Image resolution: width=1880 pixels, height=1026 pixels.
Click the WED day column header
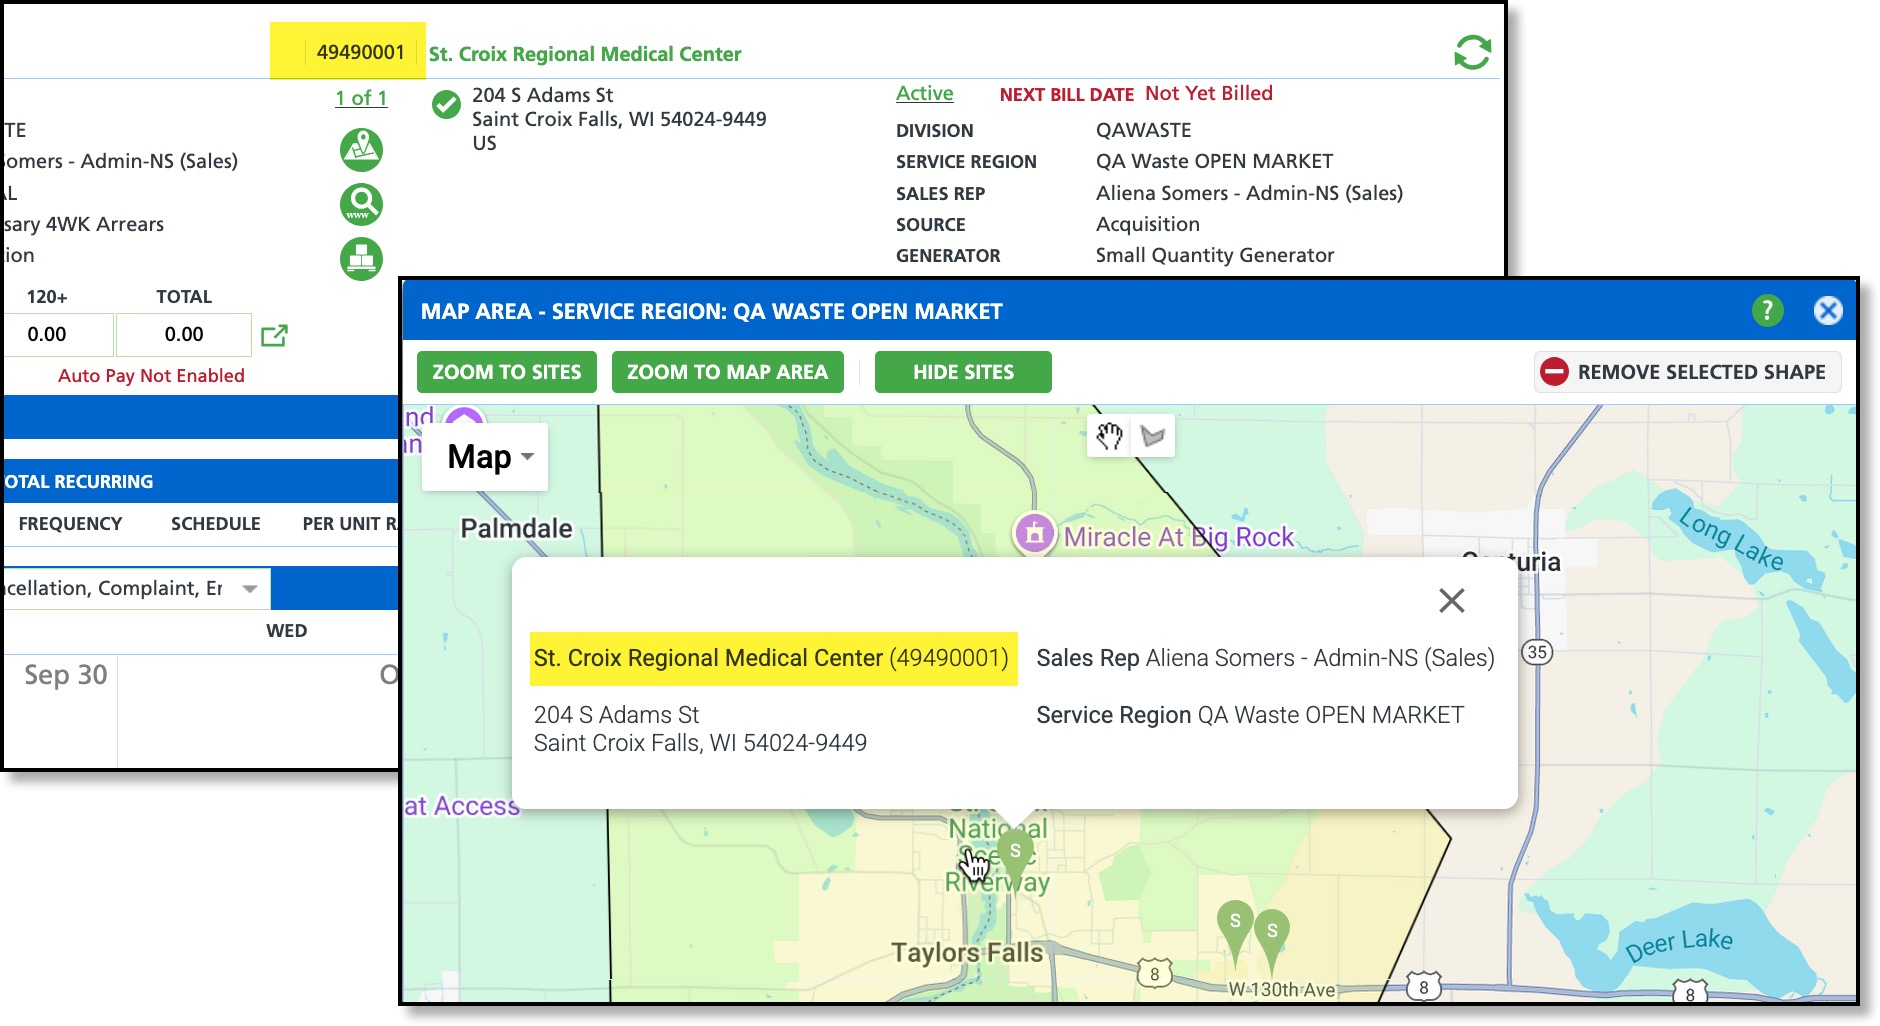point(287,631)
